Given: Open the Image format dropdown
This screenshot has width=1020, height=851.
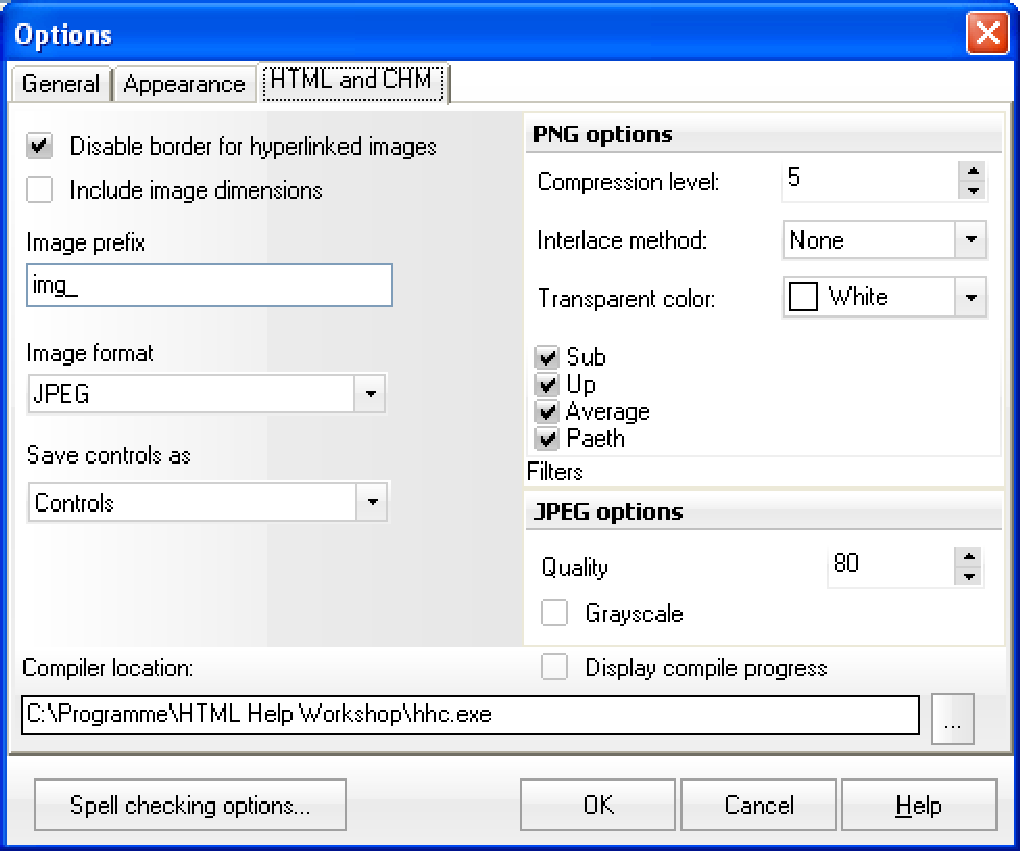Looking at the screenshot, I should tap(370, 394).
